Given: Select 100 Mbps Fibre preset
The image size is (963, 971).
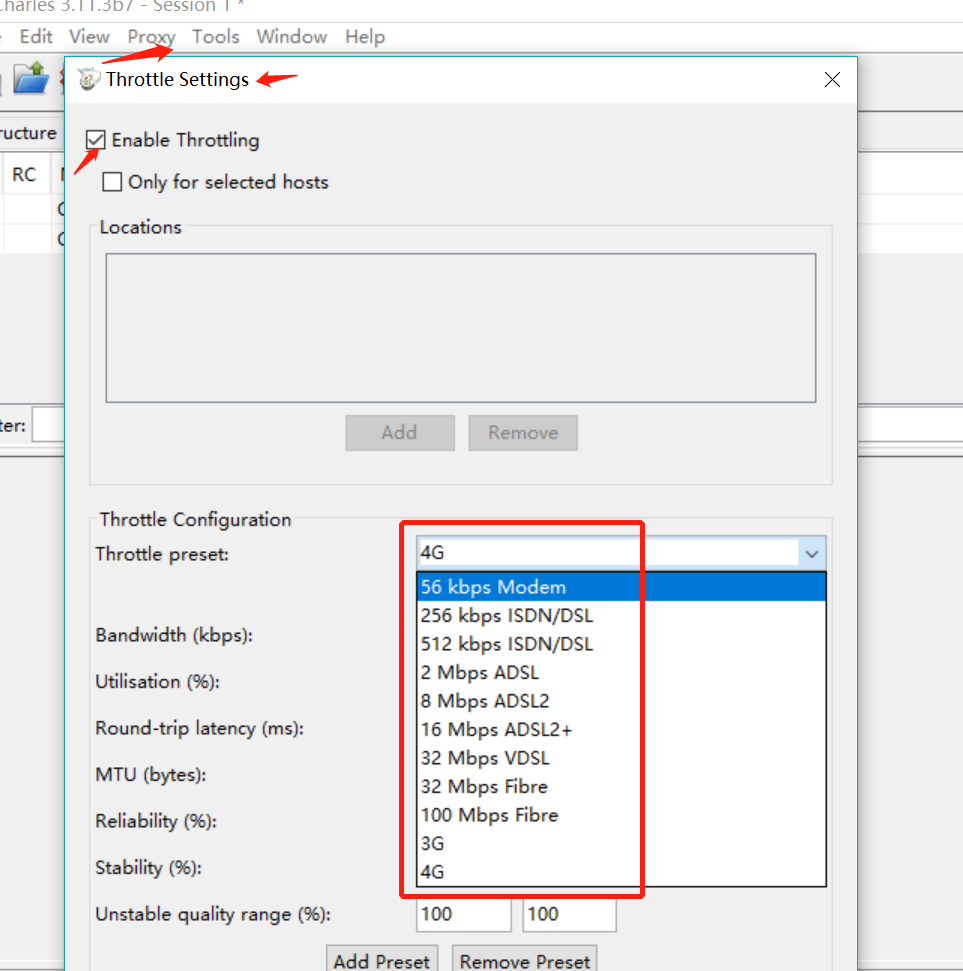Looking at the screenshot, I should (621, 815).
